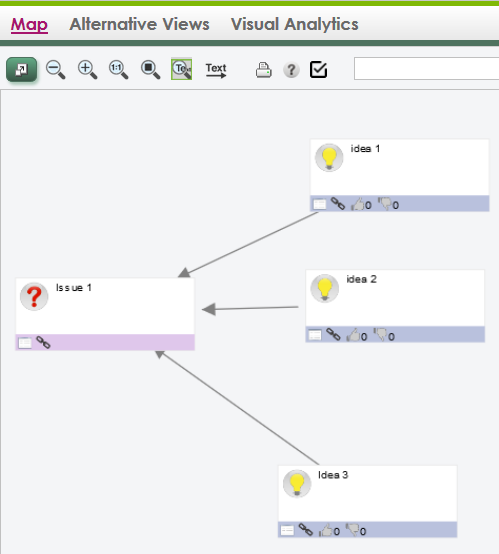Image resolution: width=499 pixels, height=554 pixels.
Task: Click thumbs up on idea 1
Action: pyautogui.click(x=357, y=204)
